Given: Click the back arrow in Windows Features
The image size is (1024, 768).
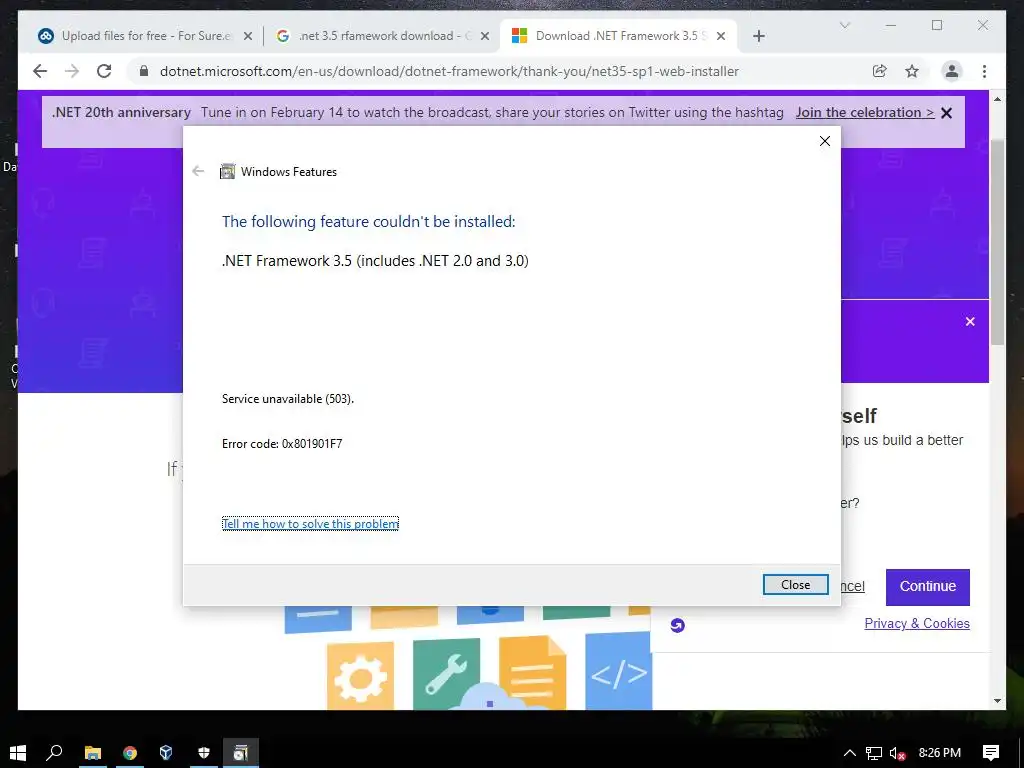Looking at the screenshot, I should tap(198, 171).
